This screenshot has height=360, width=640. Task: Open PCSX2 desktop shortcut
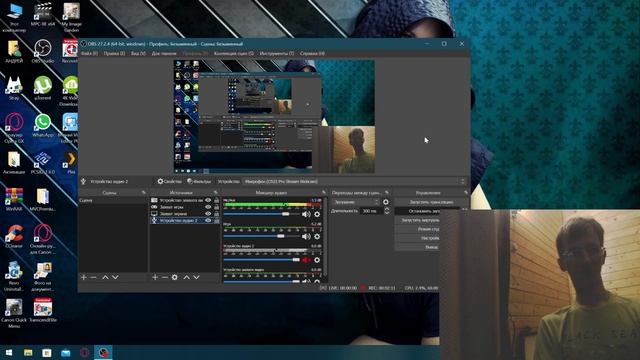[42, 163]
